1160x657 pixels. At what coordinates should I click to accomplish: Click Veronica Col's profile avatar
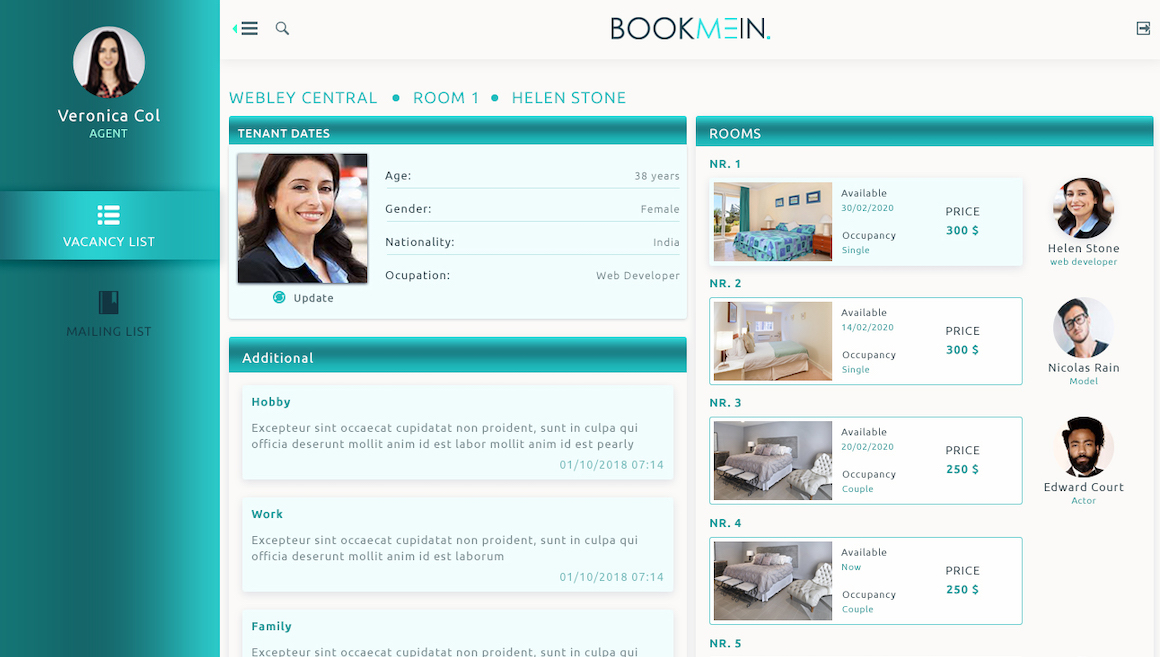coord(109,62)
